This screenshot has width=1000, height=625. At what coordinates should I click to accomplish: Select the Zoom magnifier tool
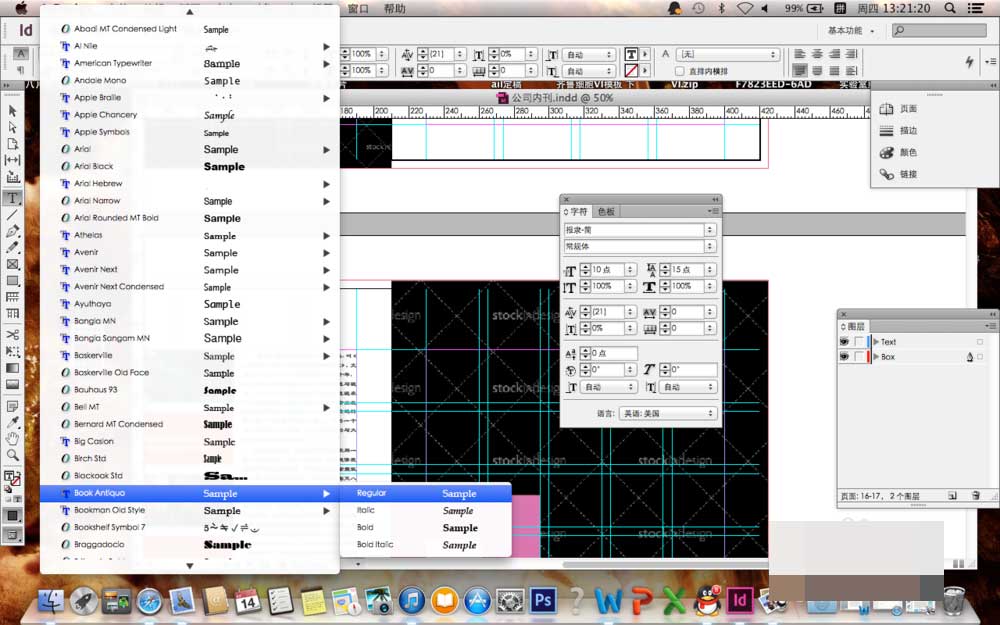(x=13, y=455)
